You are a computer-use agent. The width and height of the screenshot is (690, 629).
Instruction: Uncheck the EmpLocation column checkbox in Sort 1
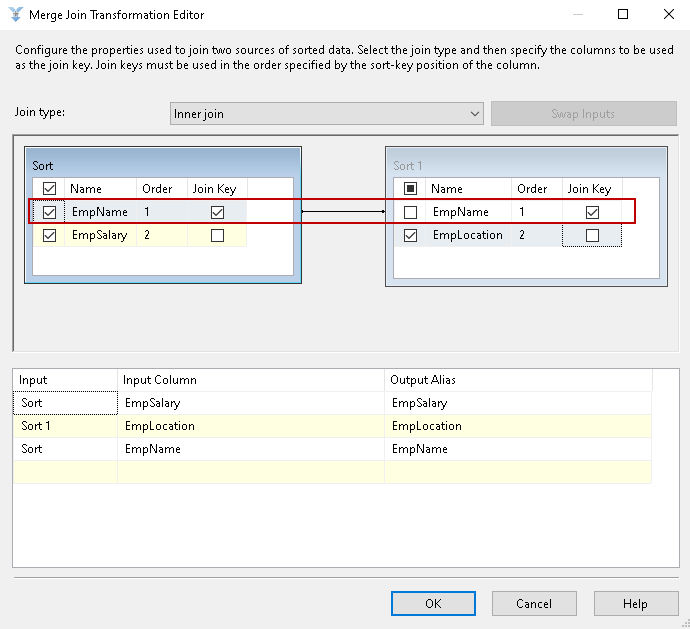pos(410,235)
